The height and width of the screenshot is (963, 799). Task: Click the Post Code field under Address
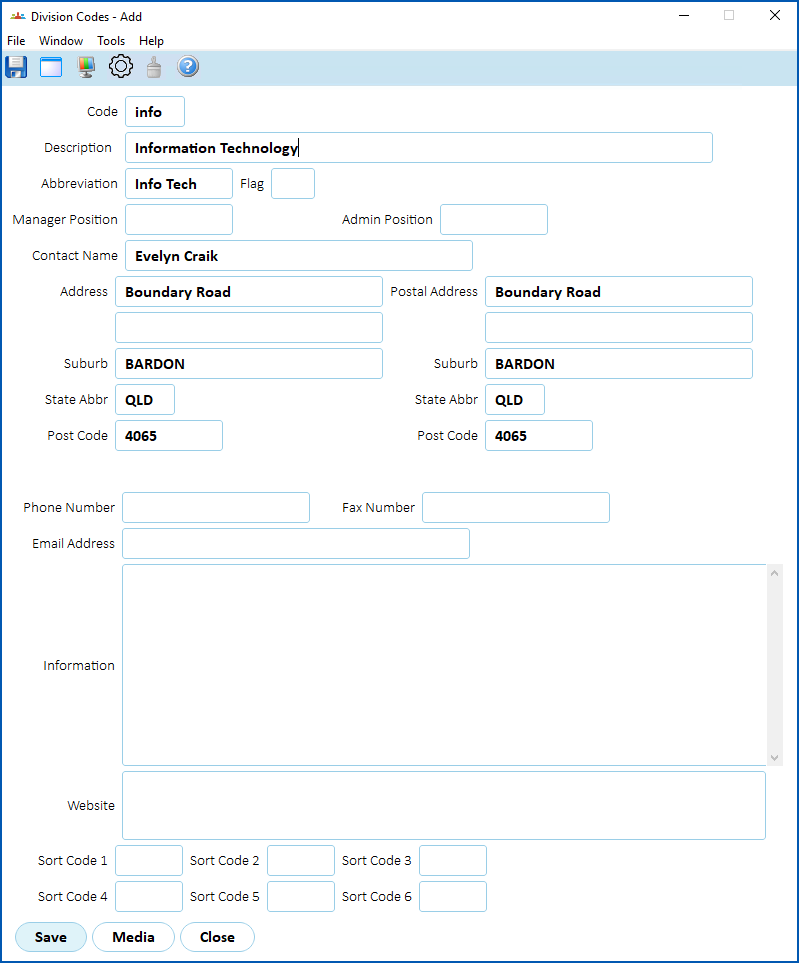[x=169, y=435]
